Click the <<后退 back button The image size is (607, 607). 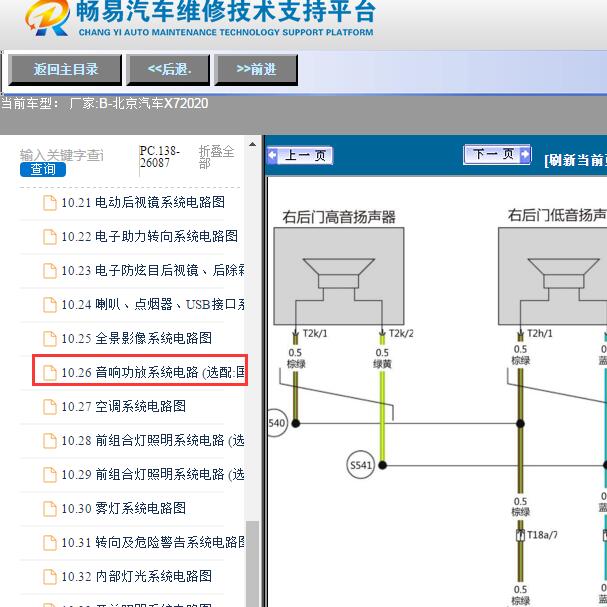168,70
